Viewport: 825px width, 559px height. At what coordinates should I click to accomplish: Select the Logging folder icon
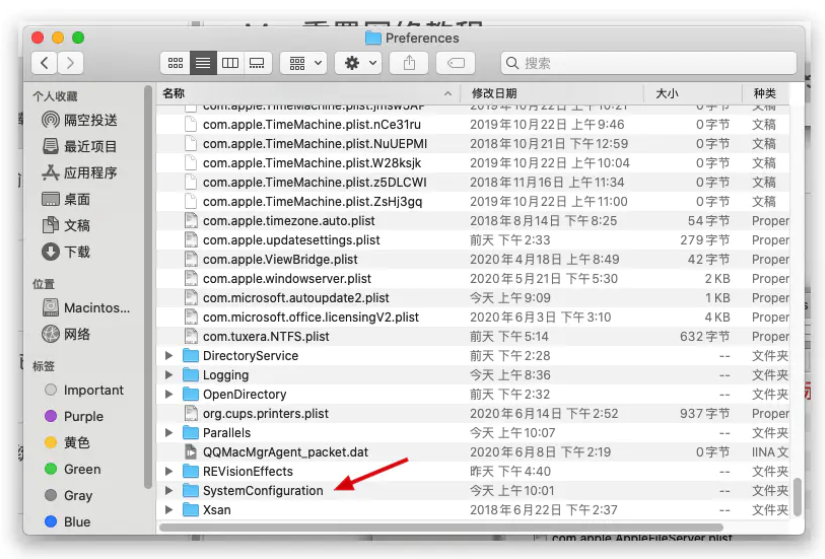190,375
